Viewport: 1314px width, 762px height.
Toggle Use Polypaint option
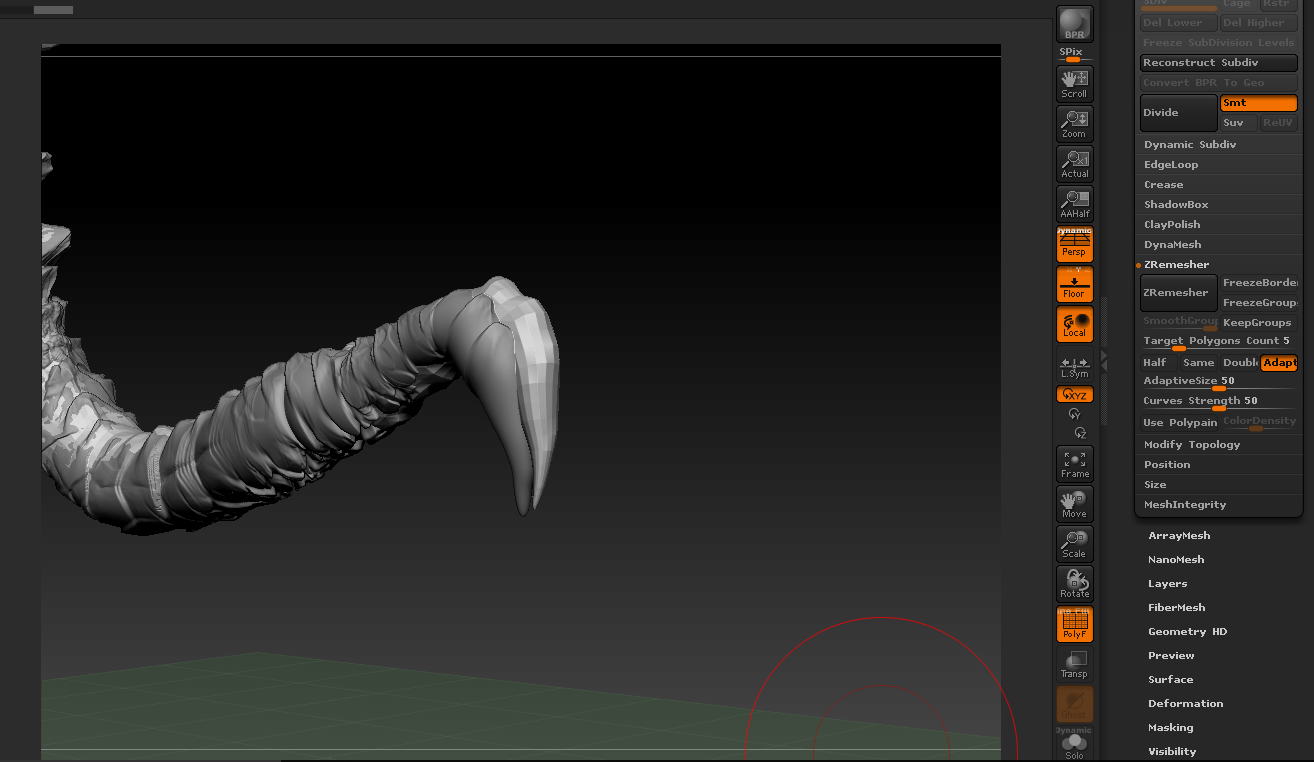(x=1179, y=423)
